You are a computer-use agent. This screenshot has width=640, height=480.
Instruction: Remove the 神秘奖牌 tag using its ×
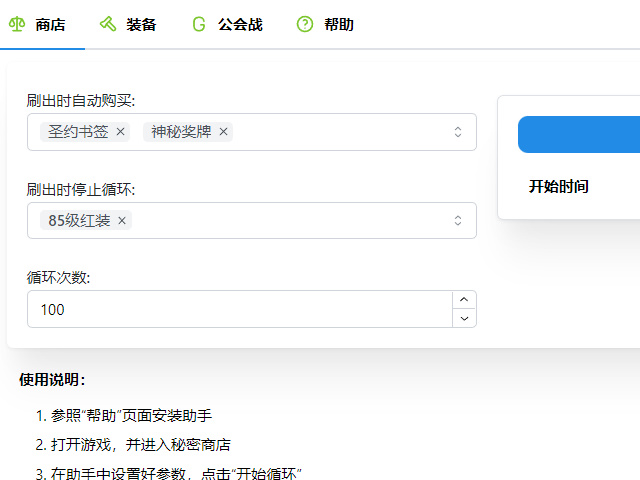(224, 132)
